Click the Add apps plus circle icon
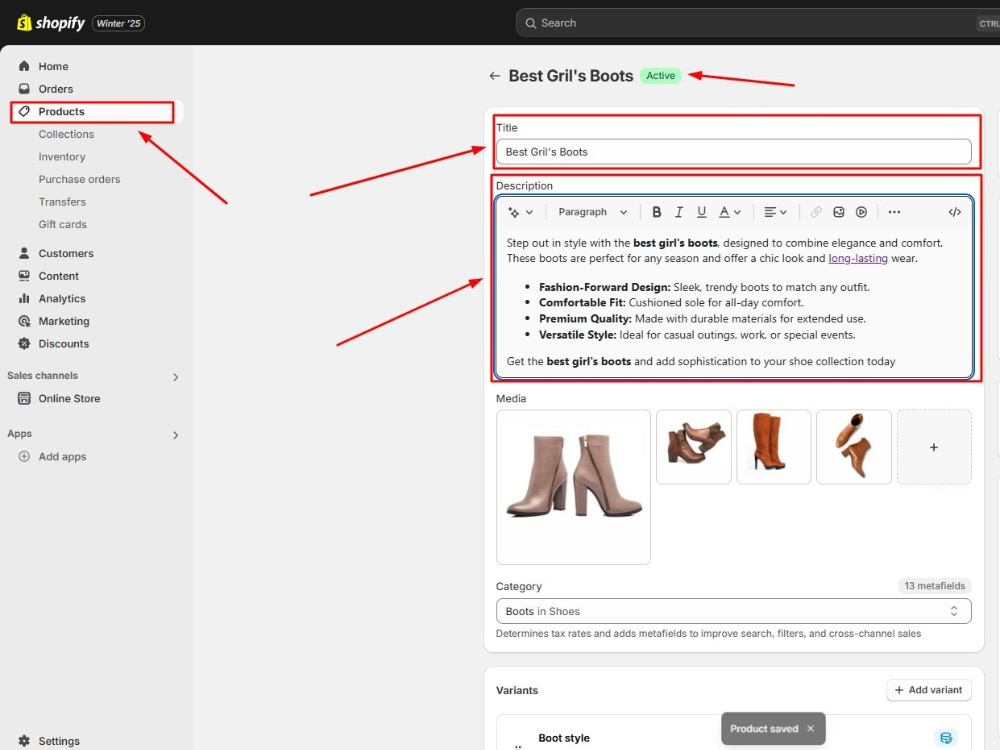The height and width of the screenshot is (750, 1000). [x=24, y=457]
